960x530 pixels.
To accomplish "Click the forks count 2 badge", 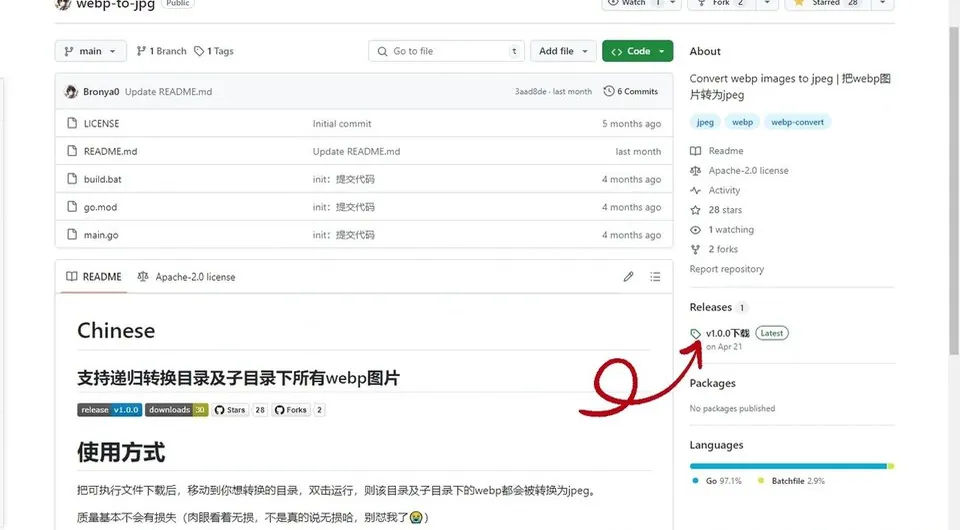I will tap(319, 410).
